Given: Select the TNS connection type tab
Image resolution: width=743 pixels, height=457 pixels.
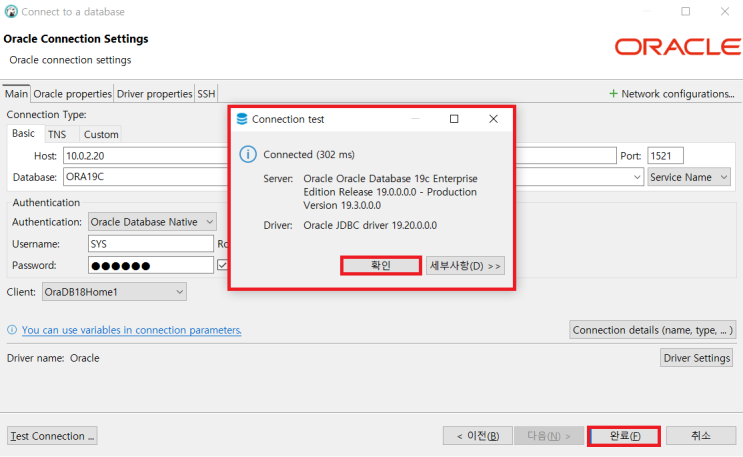Looking at the screenshot, I should coord(57,135).
